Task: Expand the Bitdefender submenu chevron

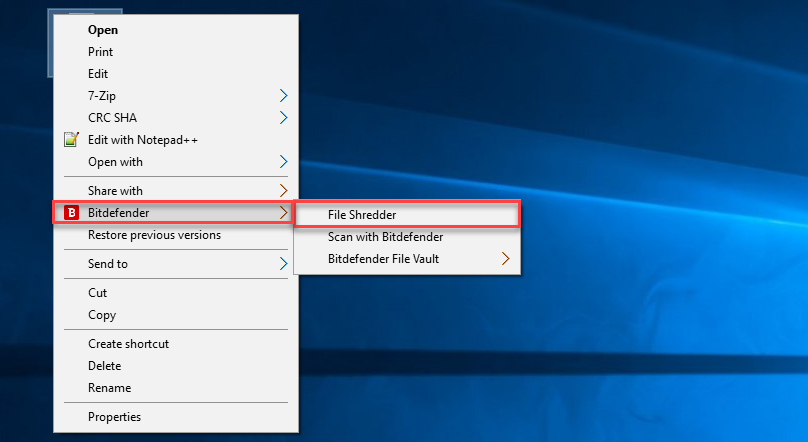Action: (283, 212)
